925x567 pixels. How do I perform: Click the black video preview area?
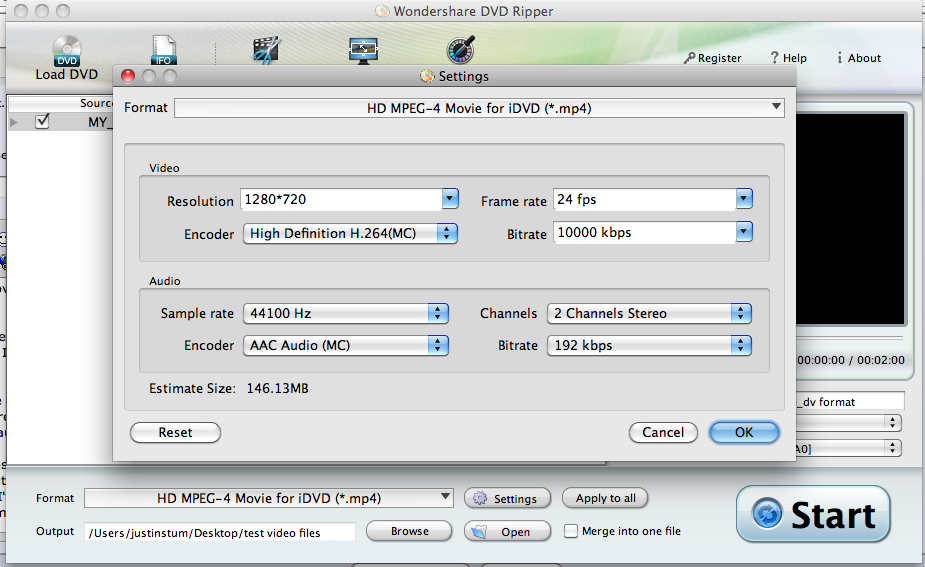[850, 219]
